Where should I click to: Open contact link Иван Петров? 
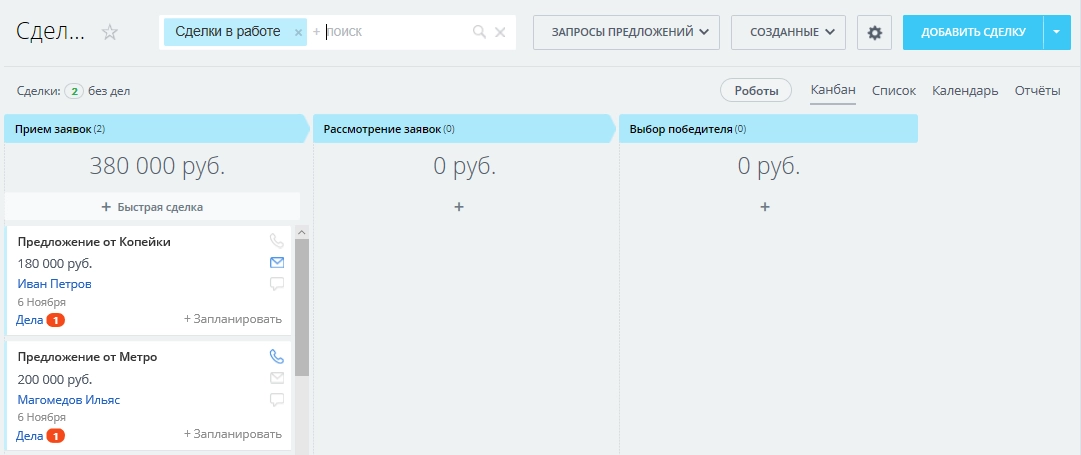click(55, 284)
